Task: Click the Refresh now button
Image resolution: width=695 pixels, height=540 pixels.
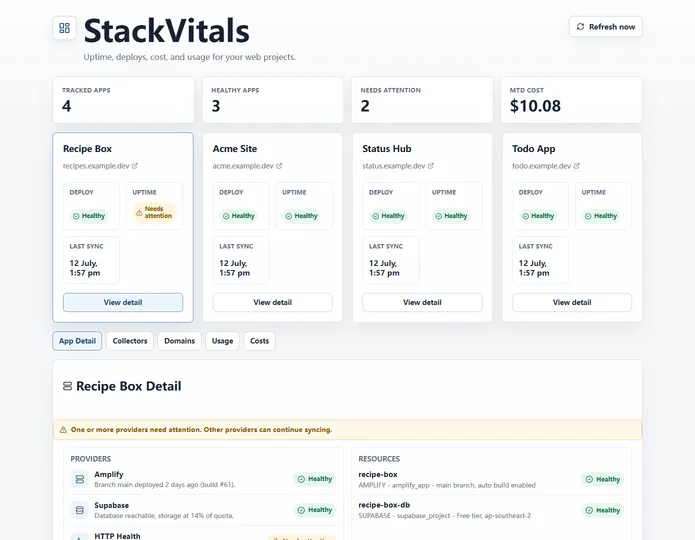Action: pyautogui.click(x=605, y=27)
